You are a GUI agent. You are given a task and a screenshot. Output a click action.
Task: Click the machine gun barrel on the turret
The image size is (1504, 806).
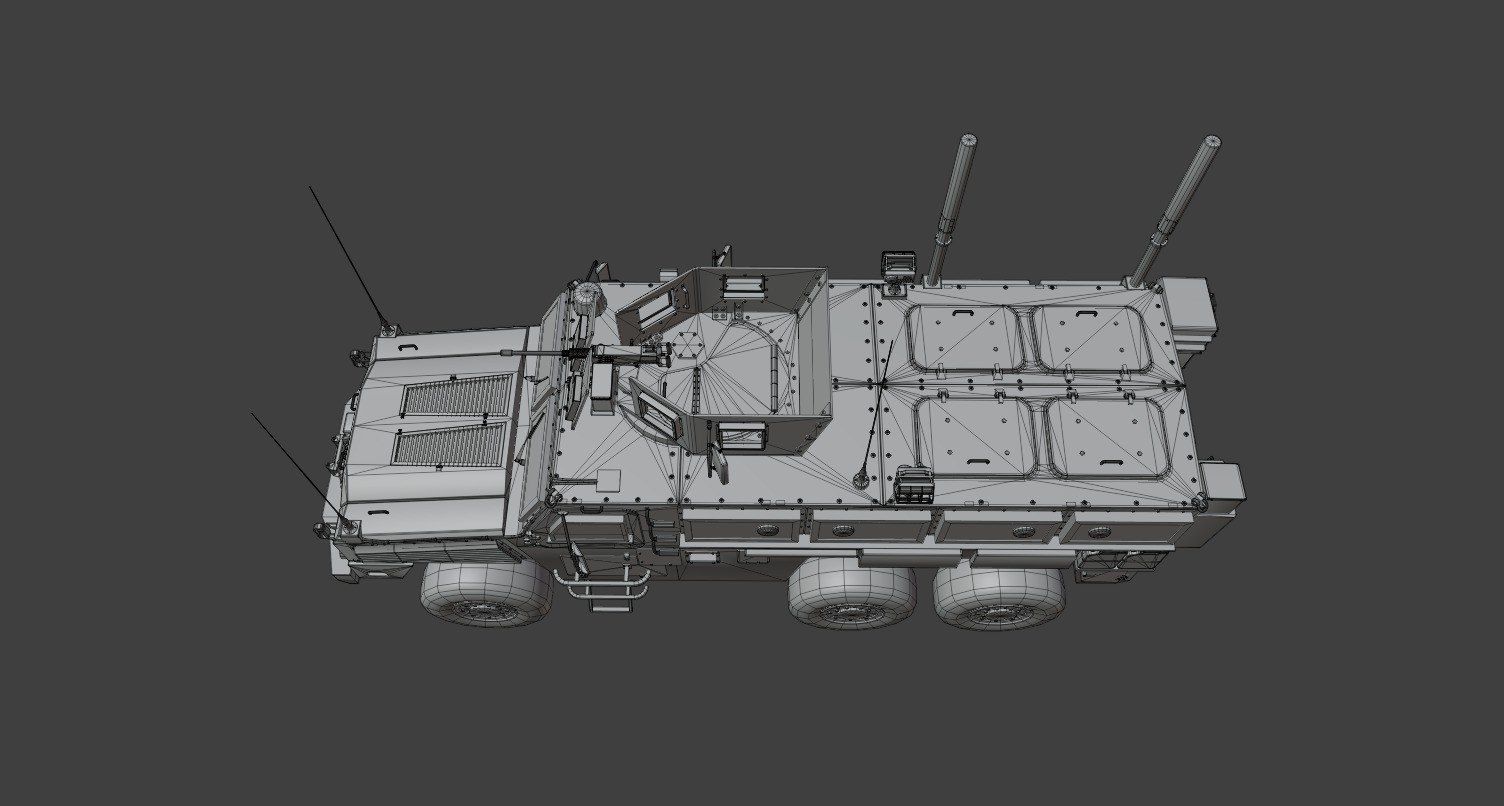531,352
